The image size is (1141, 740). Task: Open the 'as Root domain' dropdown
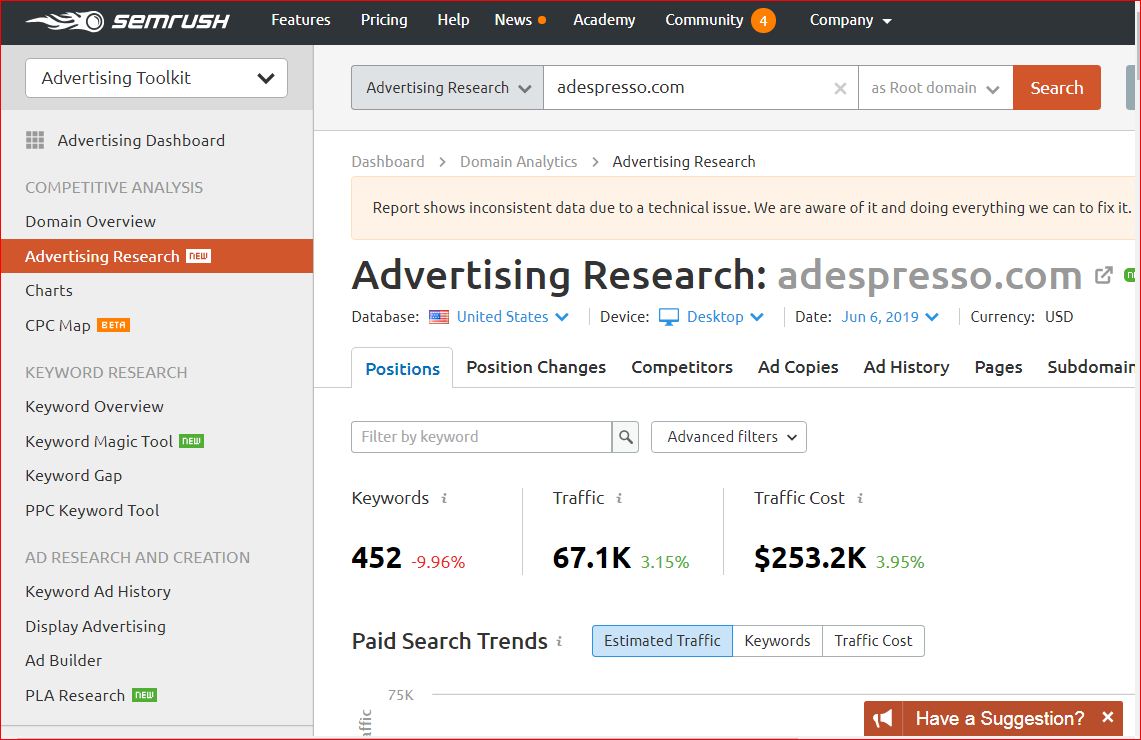tap(936, 88)
